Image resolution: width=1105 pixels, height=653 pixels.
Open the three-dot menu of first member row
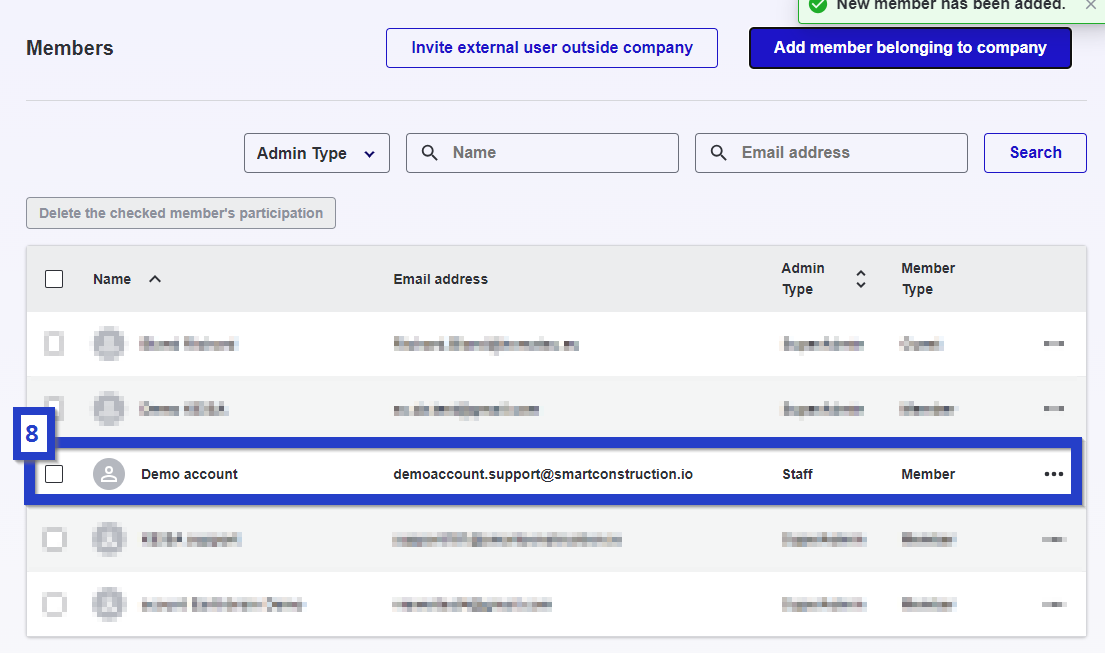click(1053, 344)
